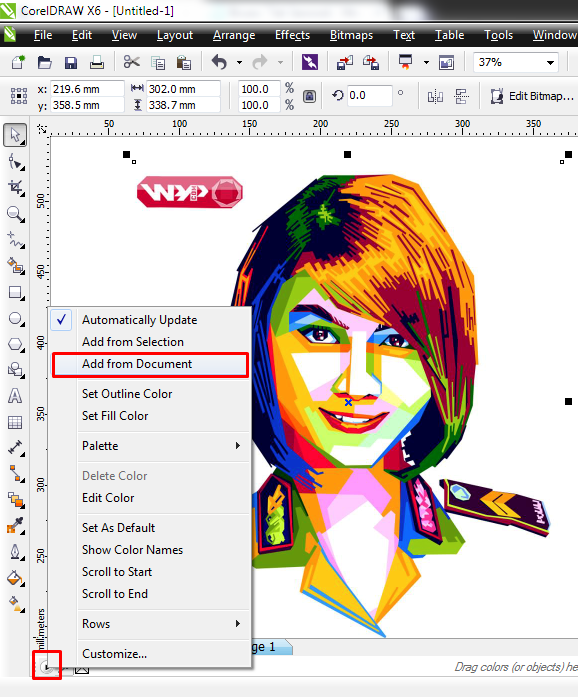Screen dimensions: 578x697
Task: Click the Mirror Horizontally icon
Action: coord(435,96)
